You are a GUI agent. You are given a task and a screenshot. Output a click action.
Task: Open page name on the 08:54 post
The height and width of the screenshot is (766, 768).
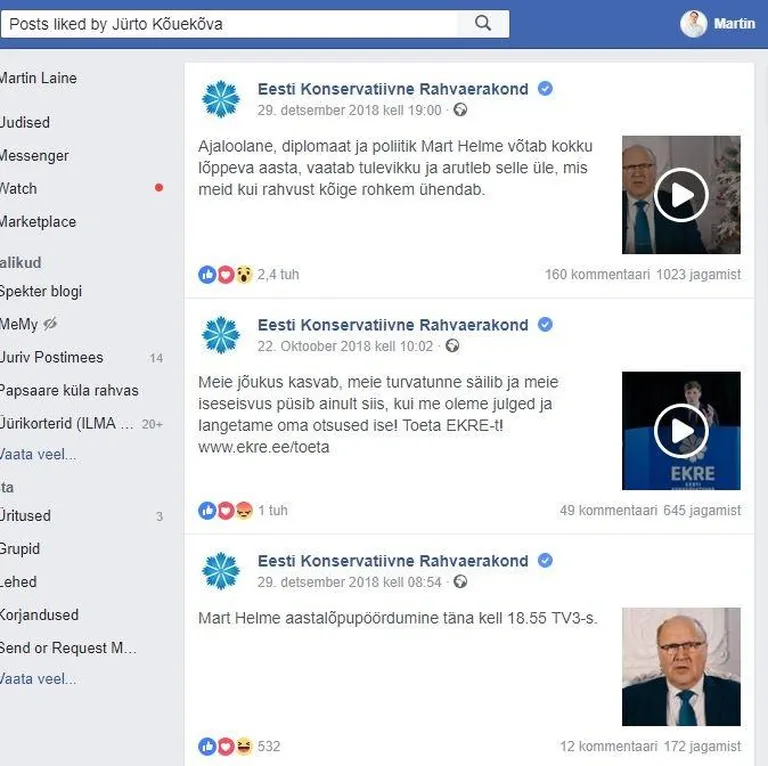[393, 561]
